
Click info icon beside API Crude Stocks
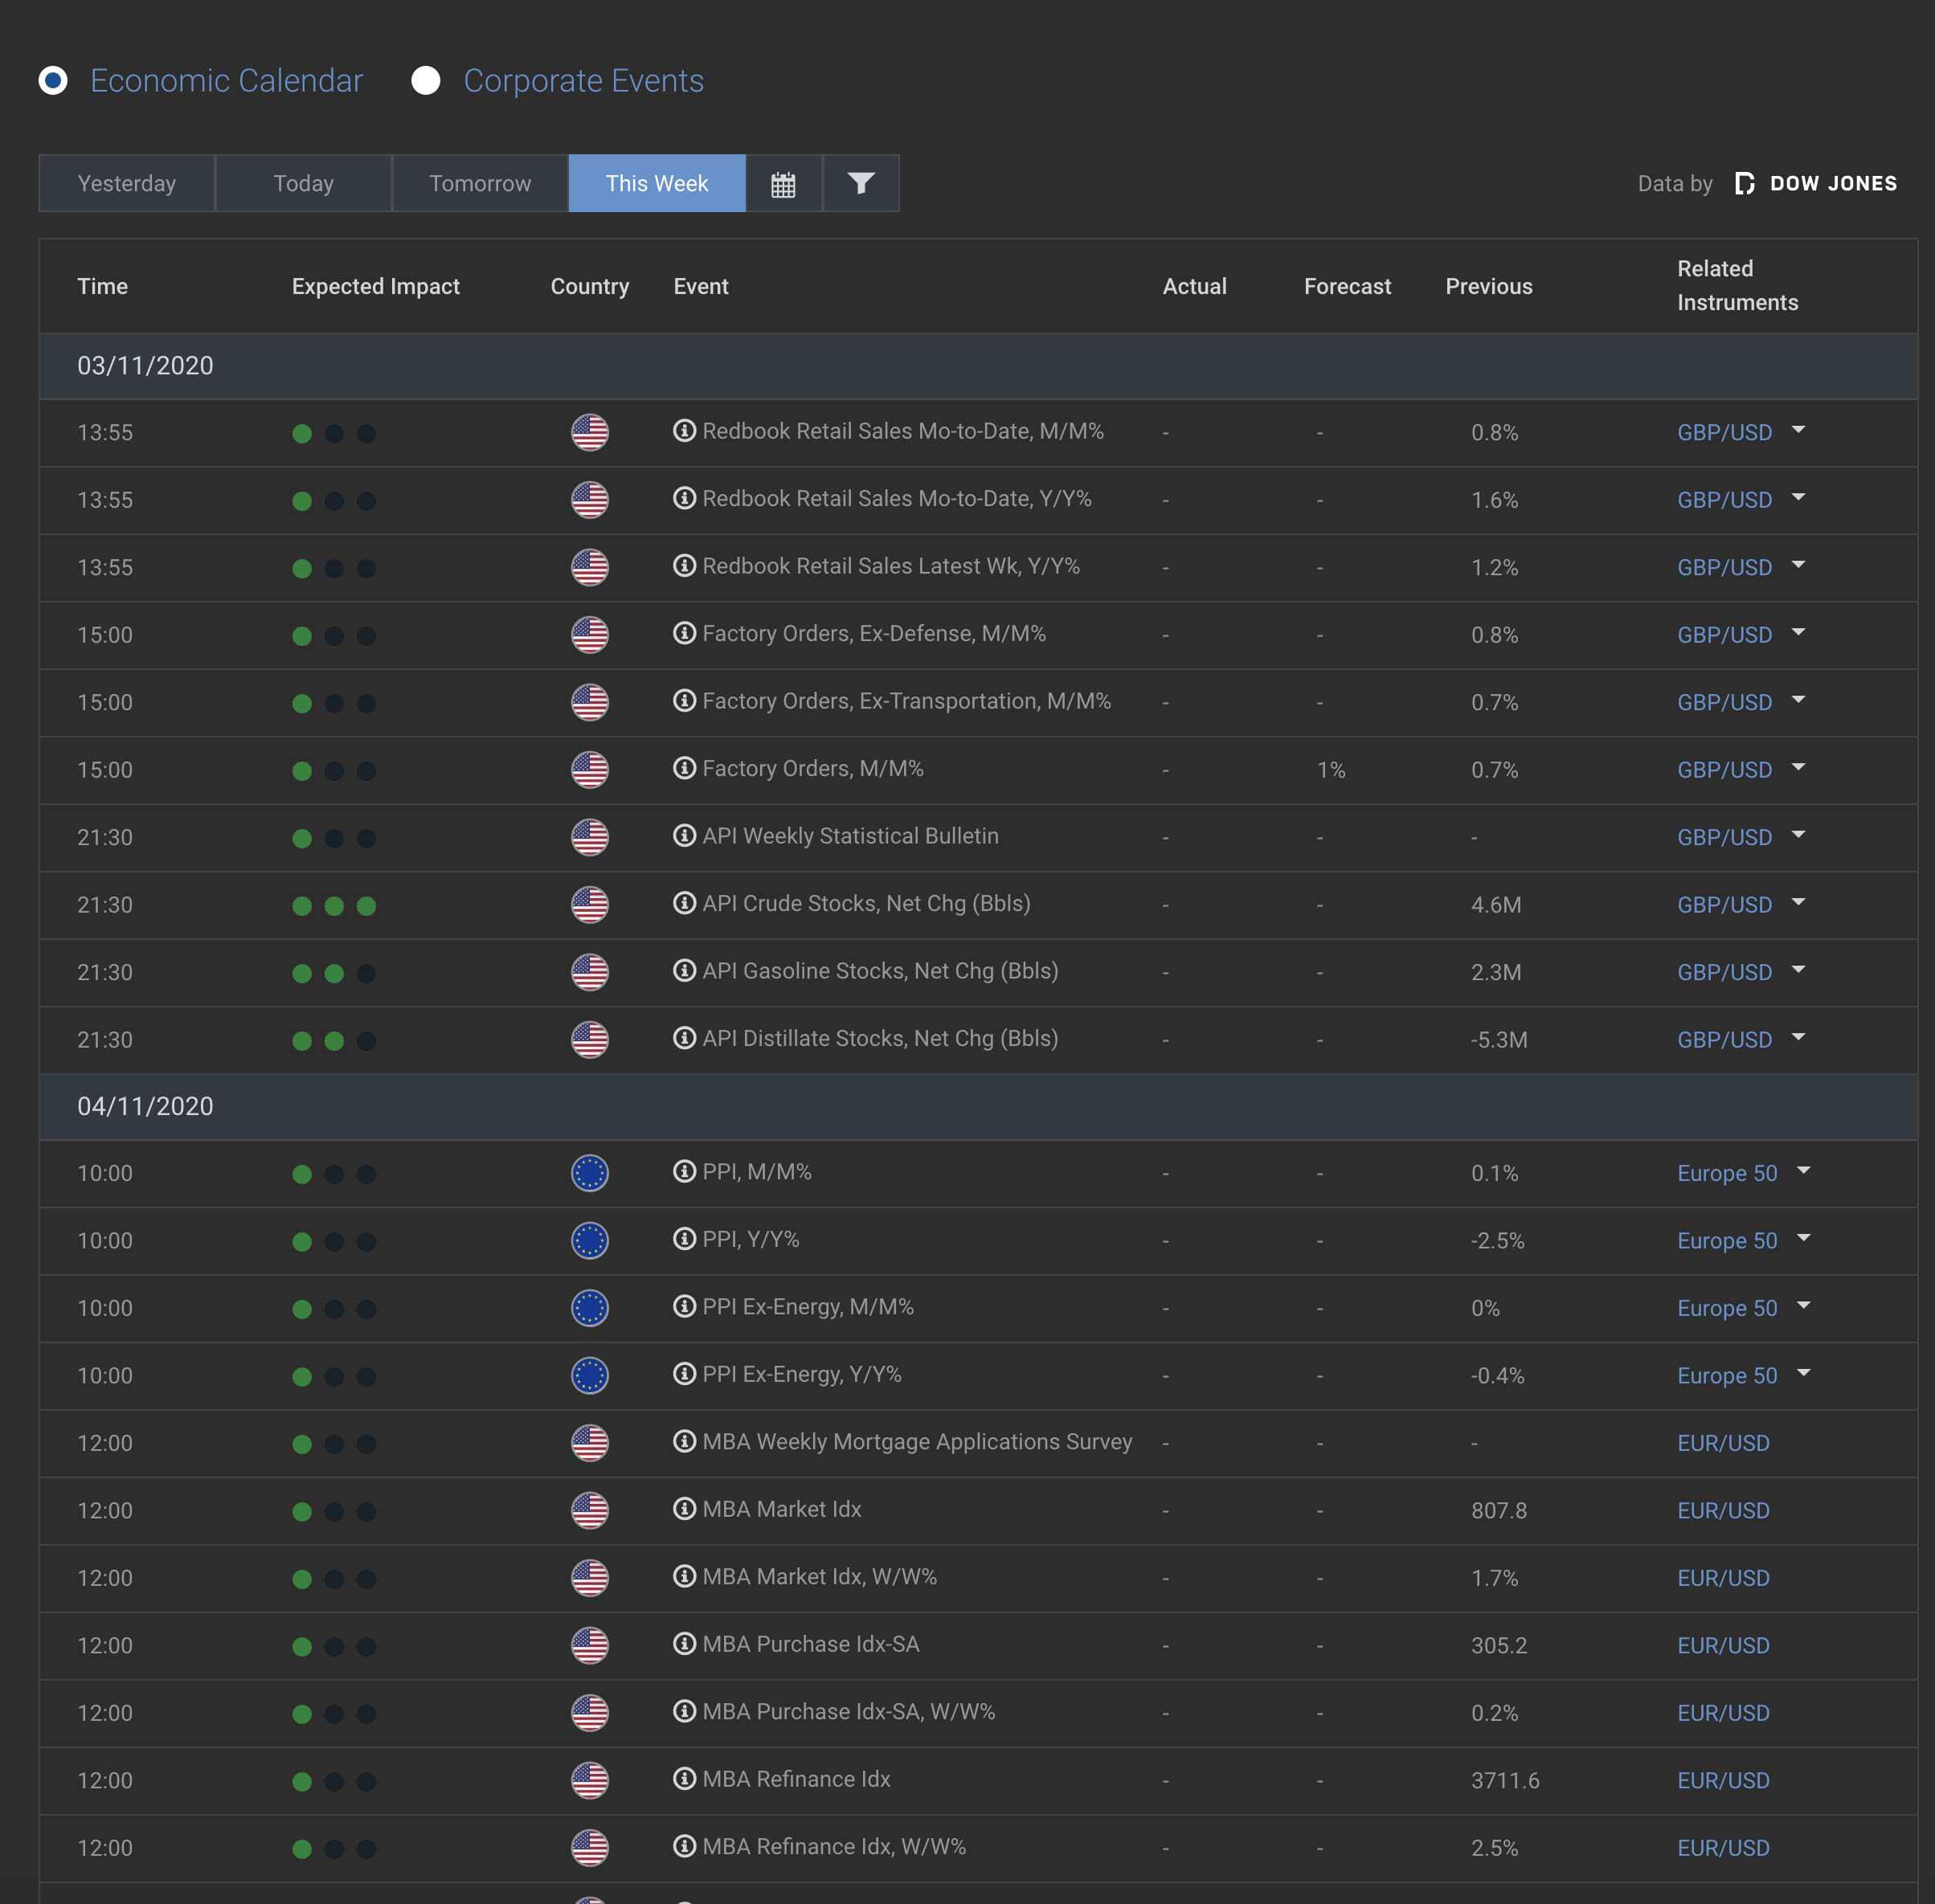click(684, 903)
